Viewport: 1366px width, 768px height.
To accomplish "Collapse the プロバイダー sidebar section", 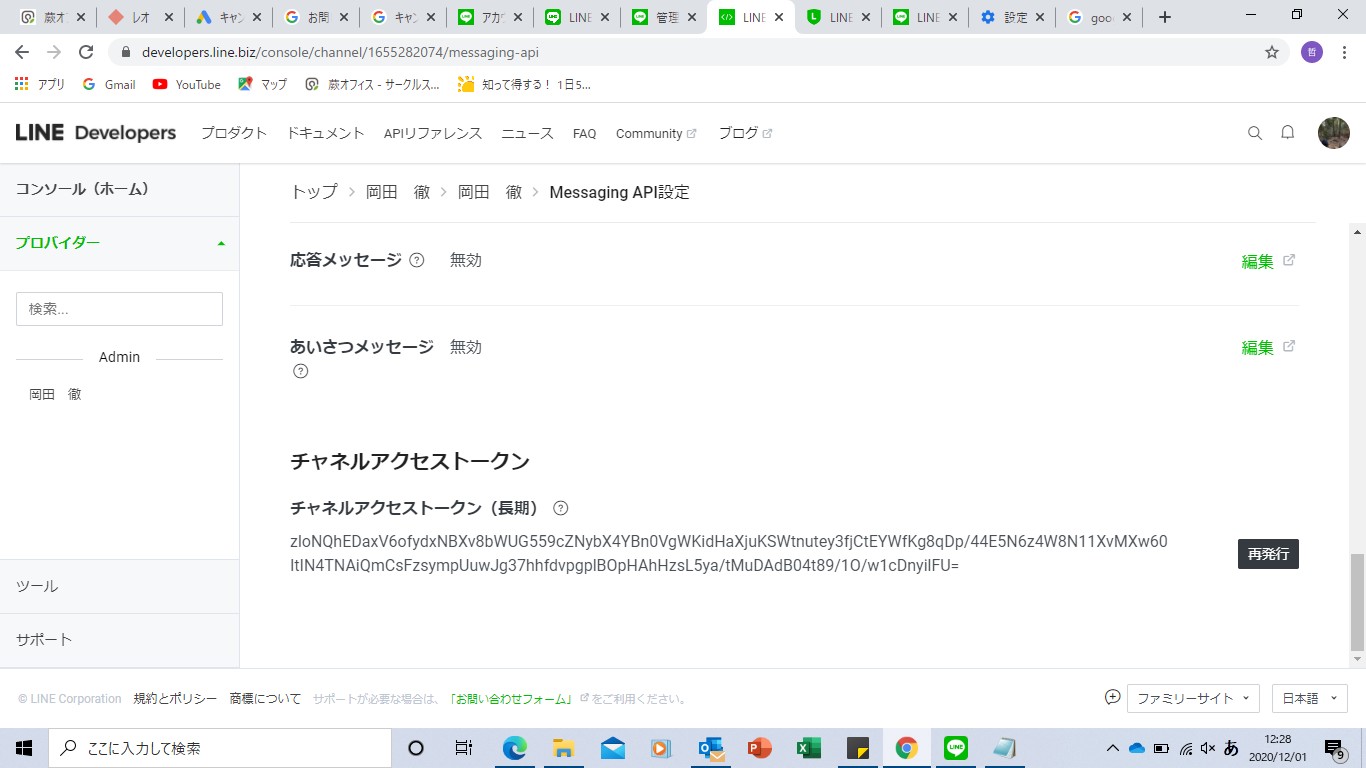I will (x=120, y=243).
